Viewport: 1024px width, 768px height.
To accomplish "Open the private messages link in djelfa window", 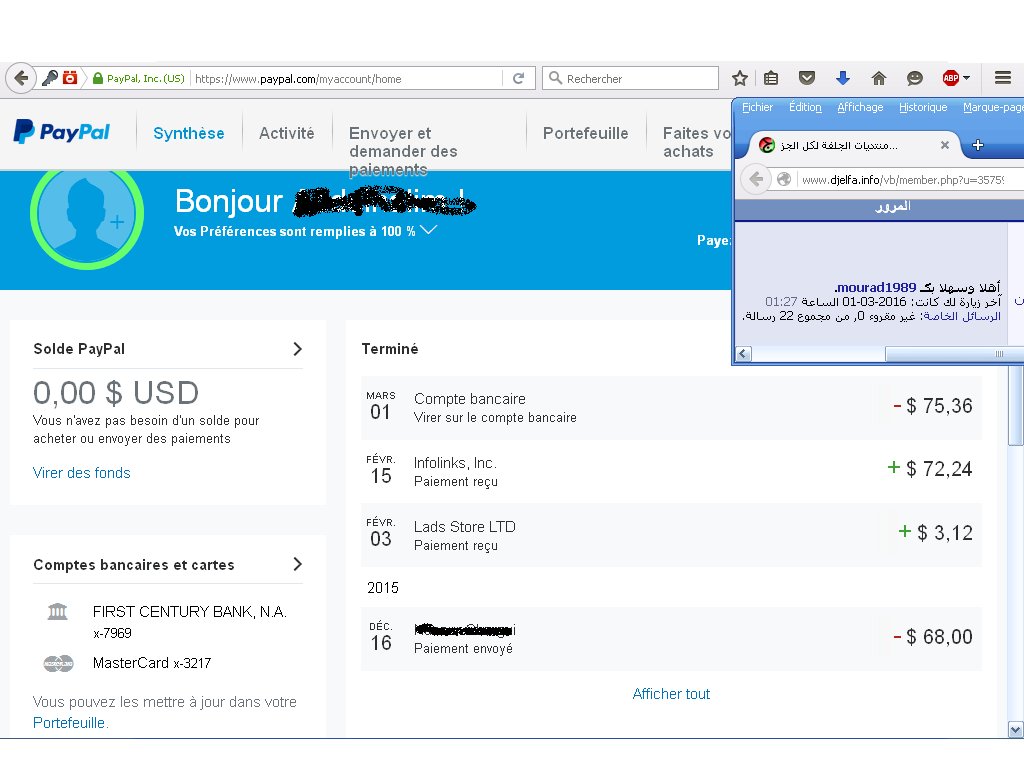I will click(963, 316).
